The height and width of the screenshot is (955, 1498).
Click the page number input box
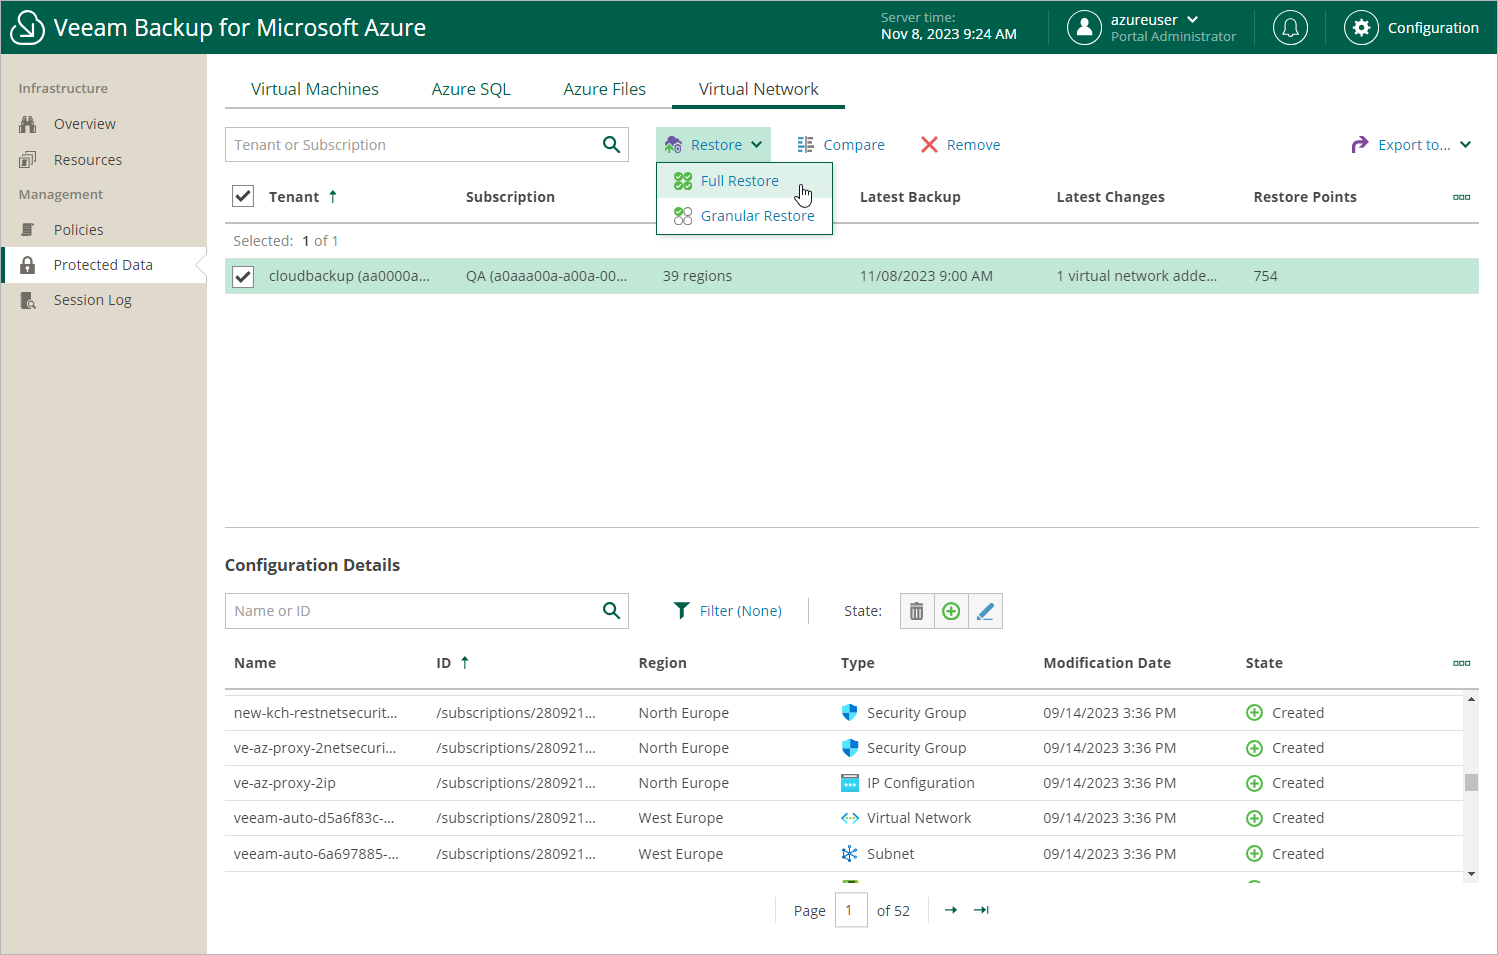tap(851, 910)
